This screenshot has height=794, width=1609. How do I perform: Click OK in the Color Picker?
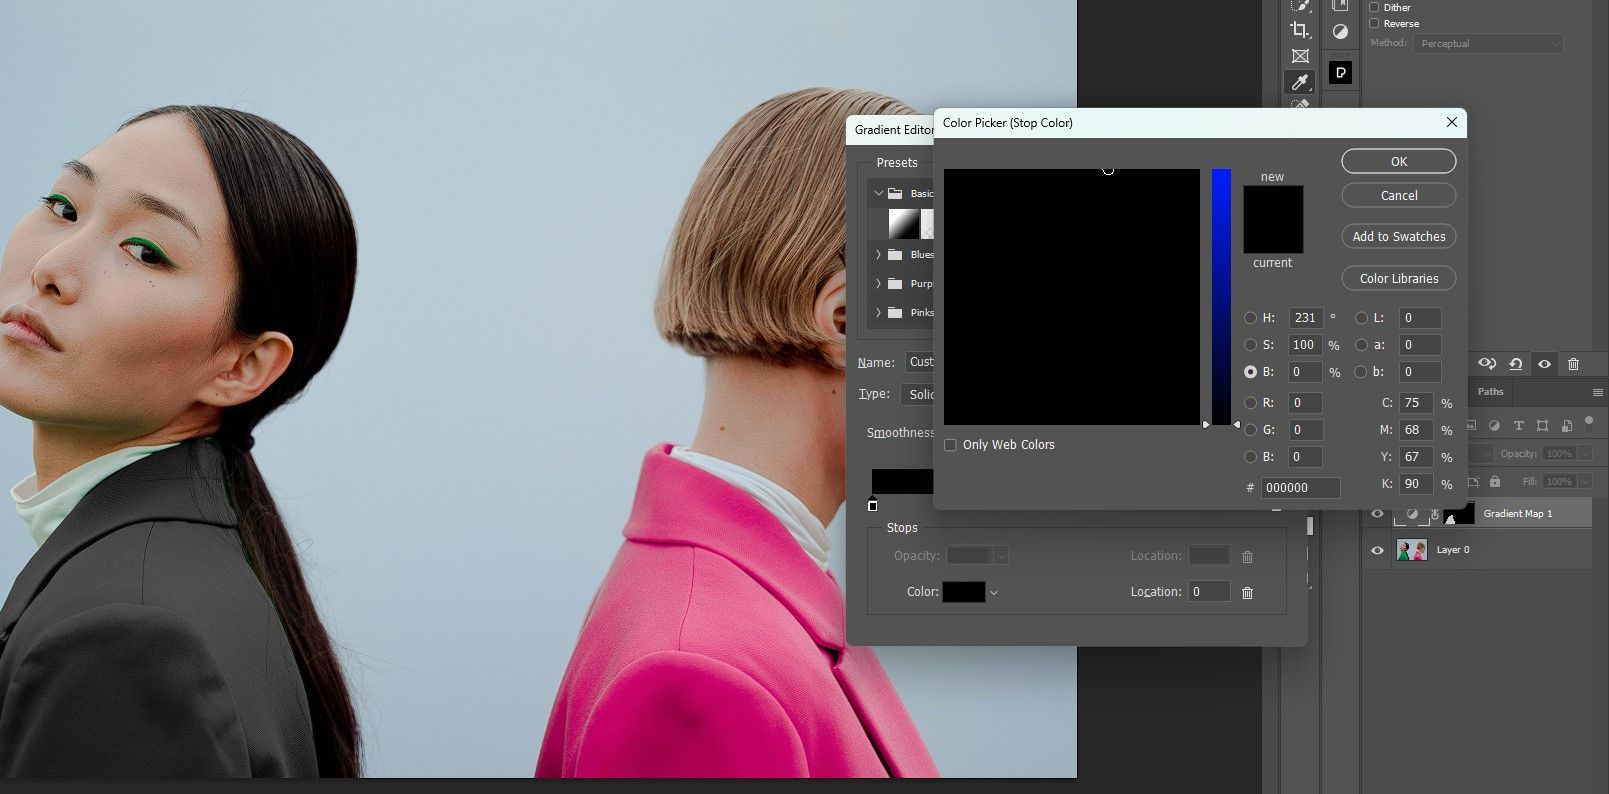(1398, 162)
